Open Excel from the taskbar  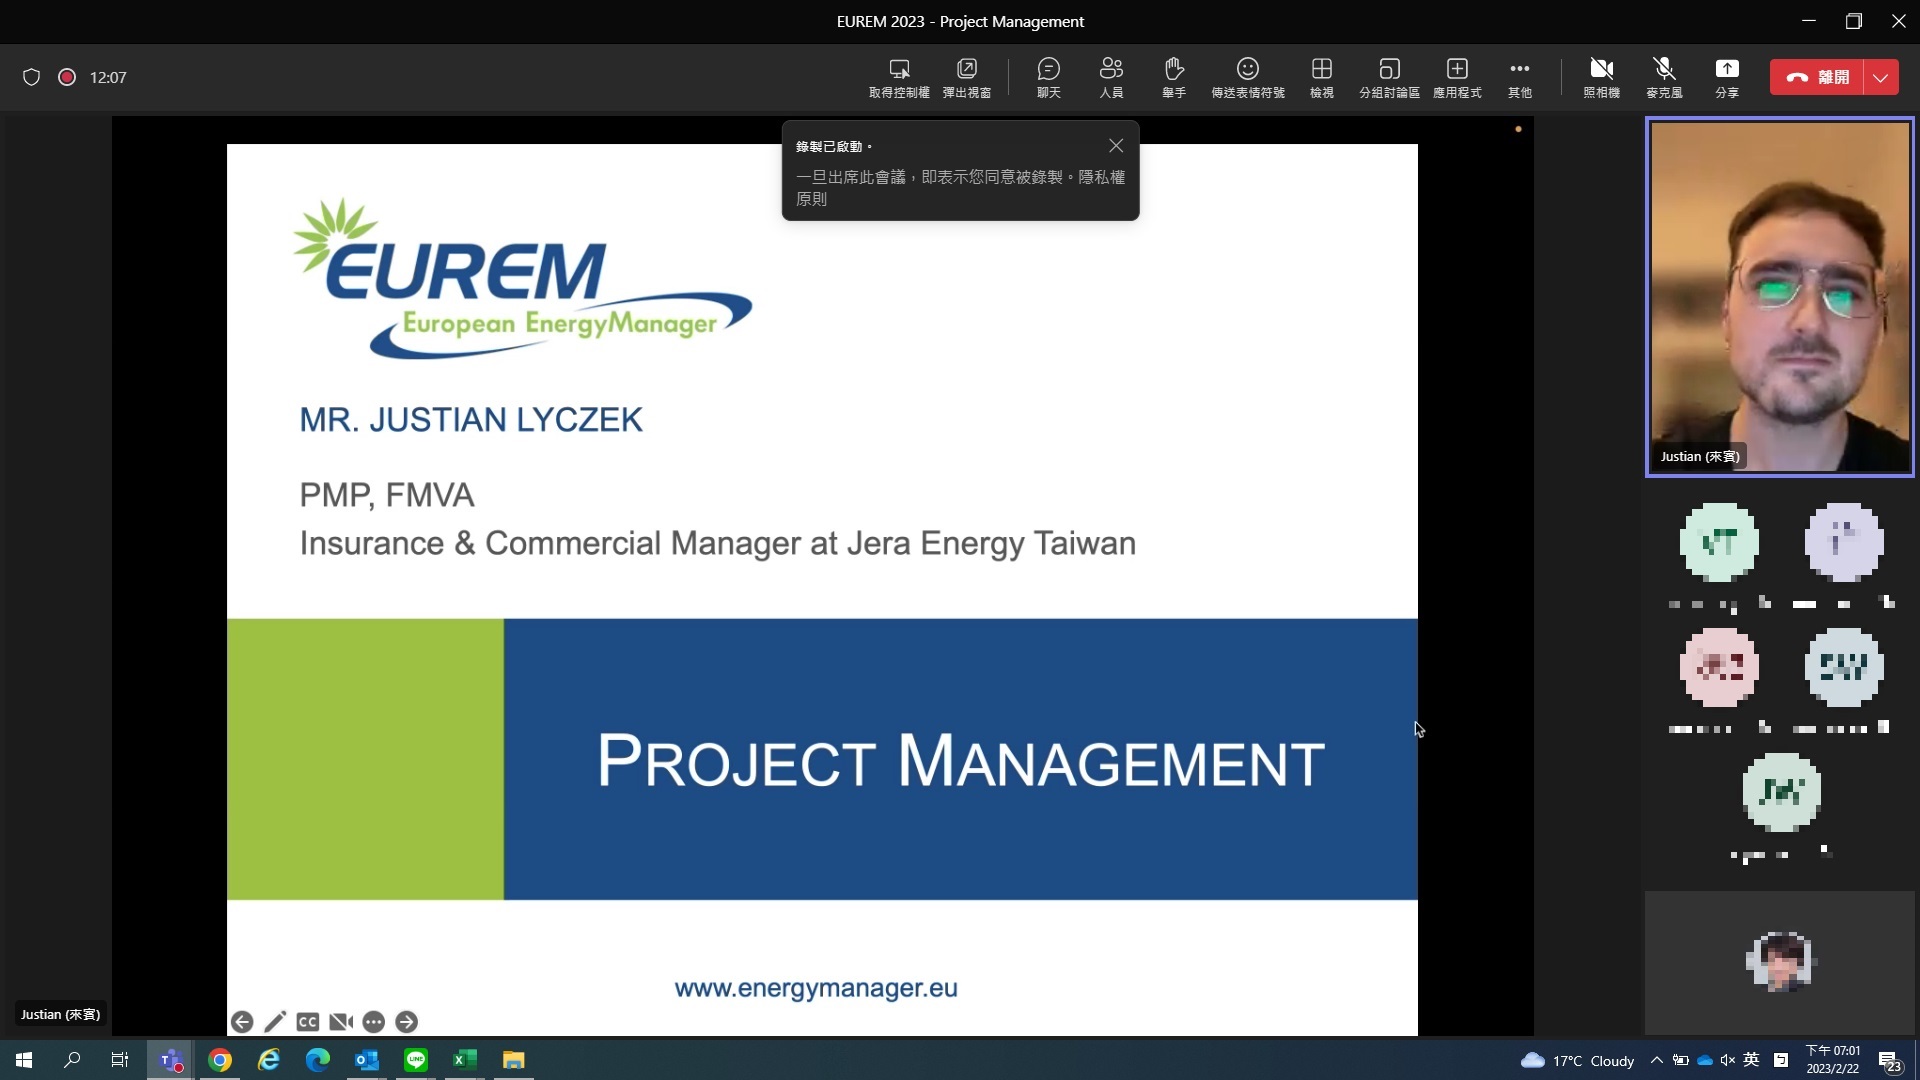click(464, 1060)
